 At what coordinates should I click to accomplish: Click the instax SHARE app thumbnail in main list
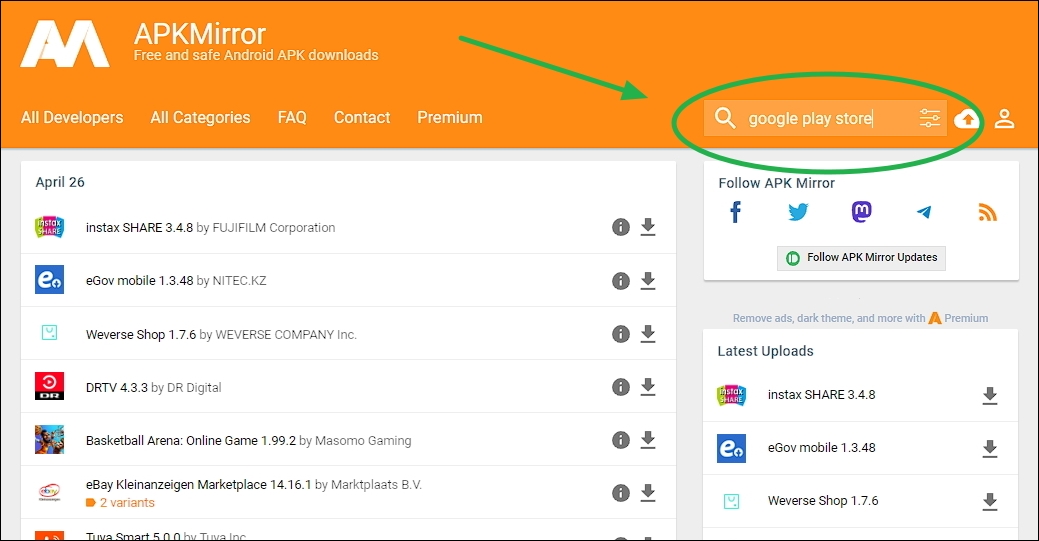coord(50,227)
